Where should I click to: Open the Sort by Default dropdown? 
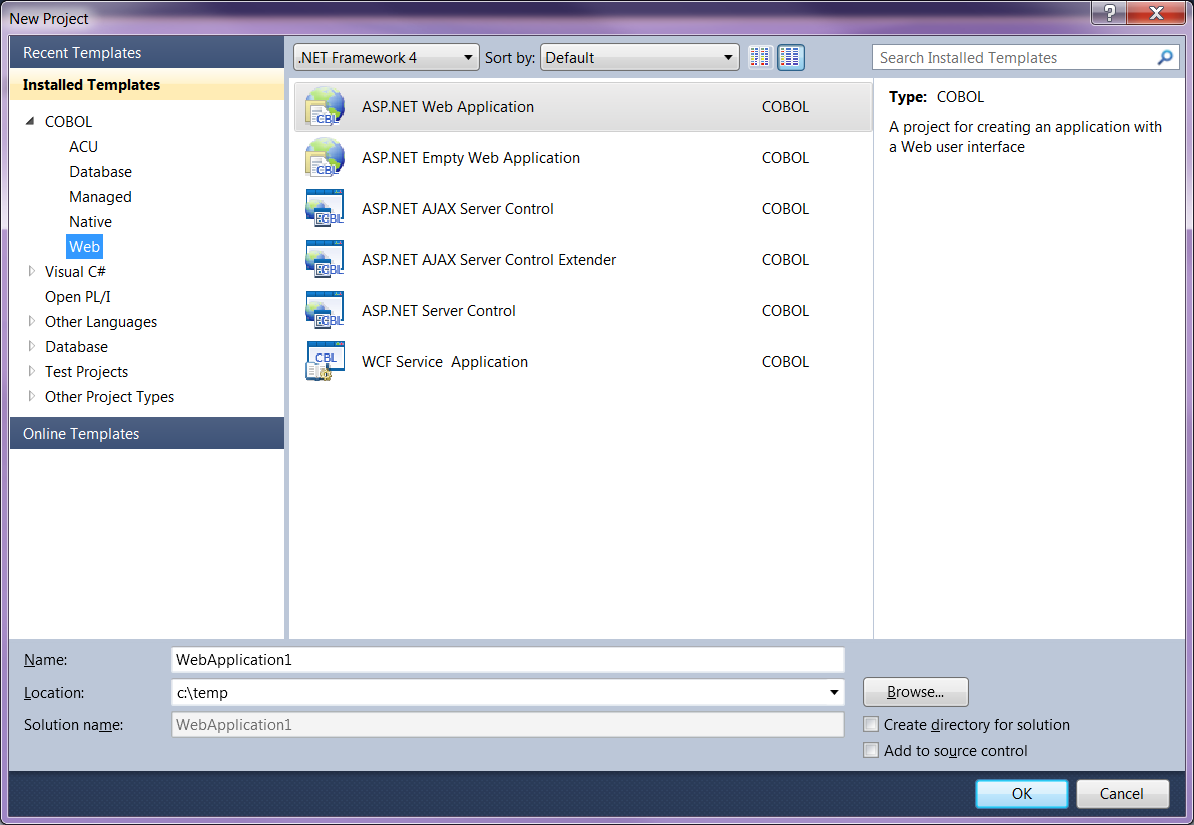click(x=640, y=57)
